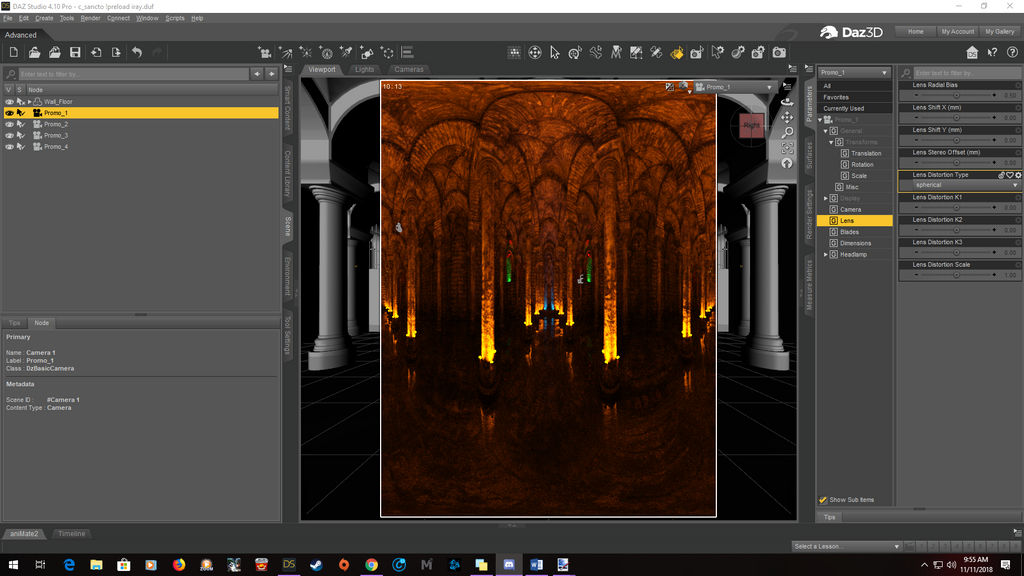1024x576 pixels.
Task: Select the Blades property group
Action: pos(849,232)
